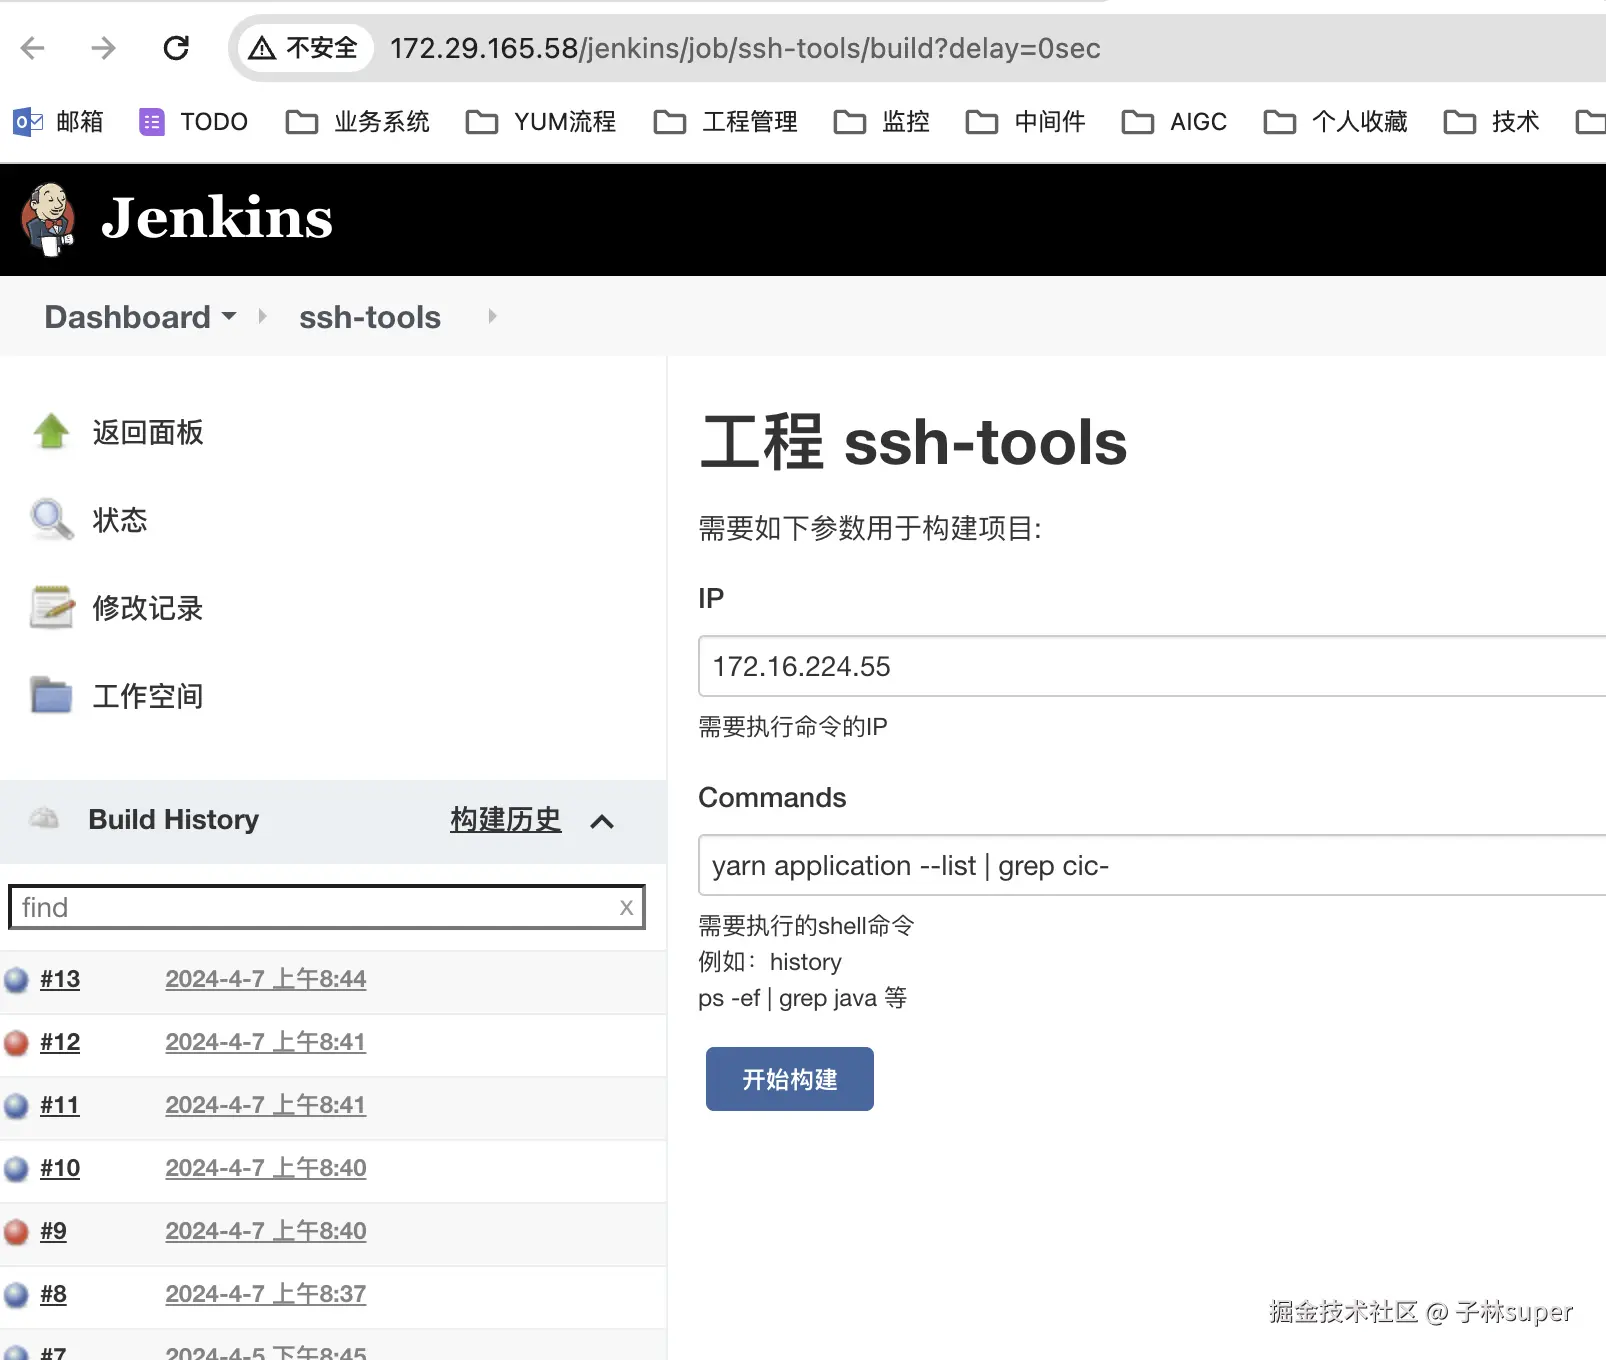
Task: Open build #12 timestamp link
Action: 266,1042
